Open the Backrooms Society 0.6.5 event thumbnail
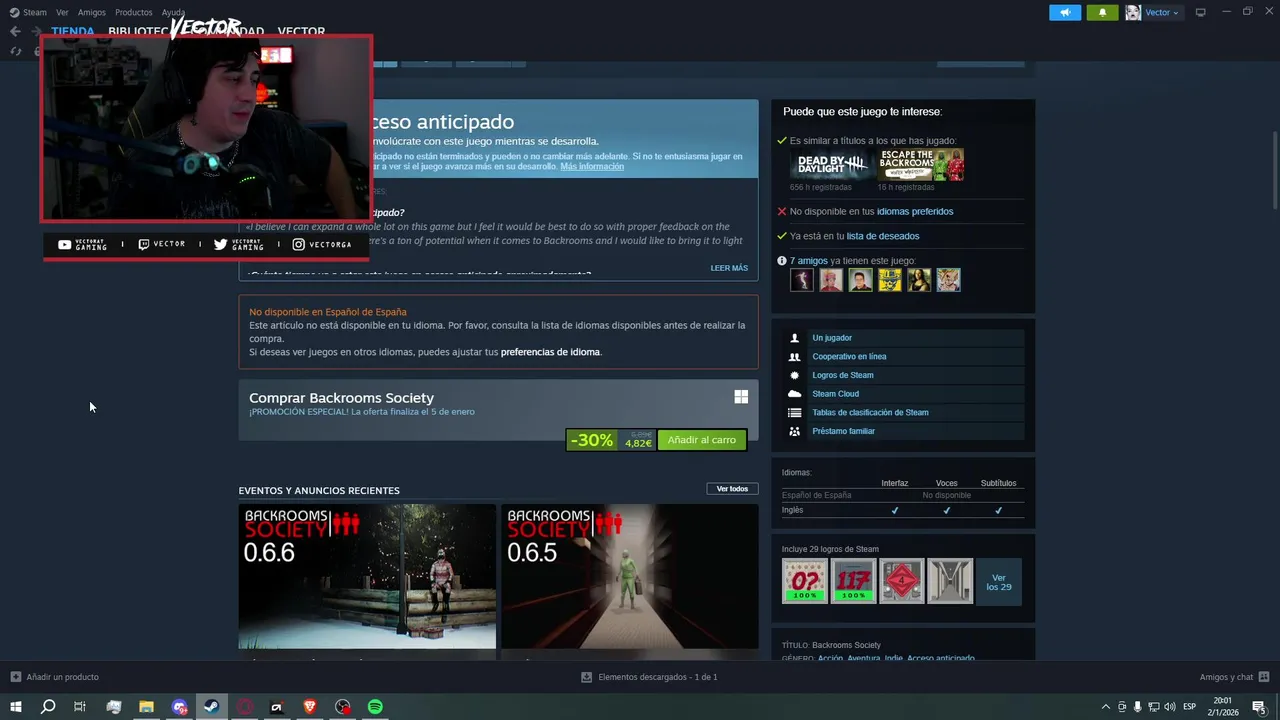This screenshot has width=1280, height=720. pos(630,576)
